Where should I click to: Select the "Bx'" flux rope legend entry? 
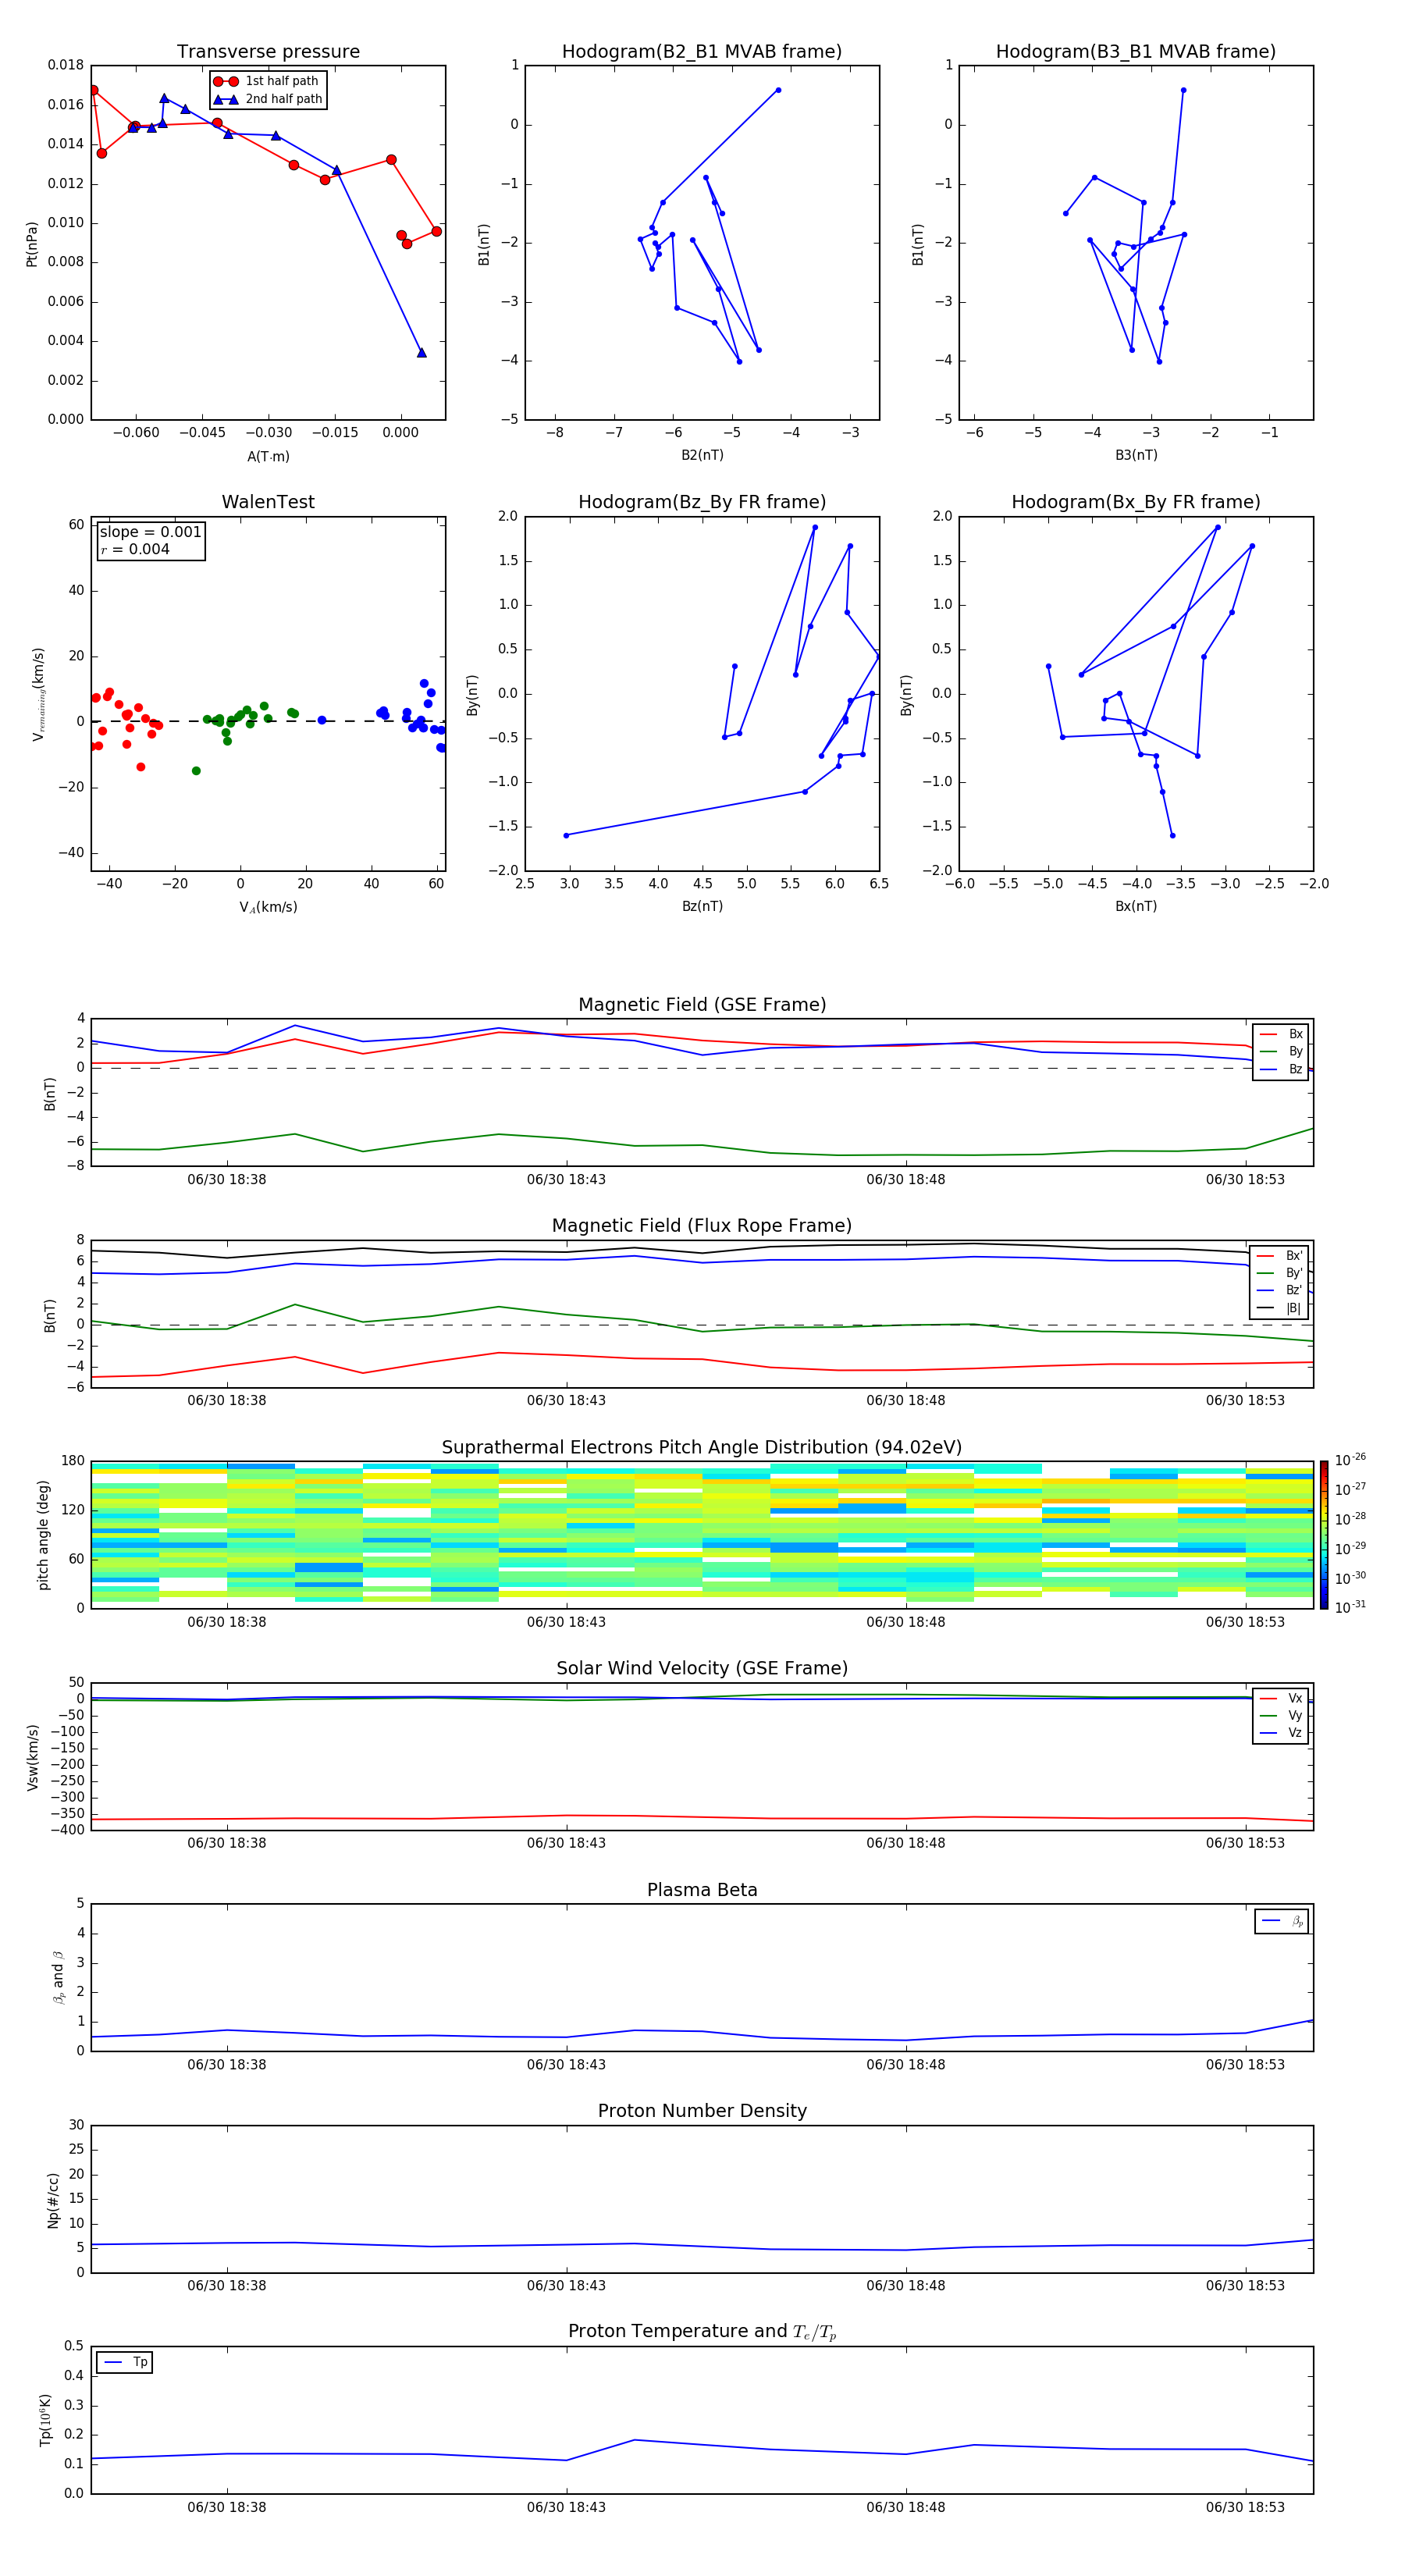pos(1281,1256)
